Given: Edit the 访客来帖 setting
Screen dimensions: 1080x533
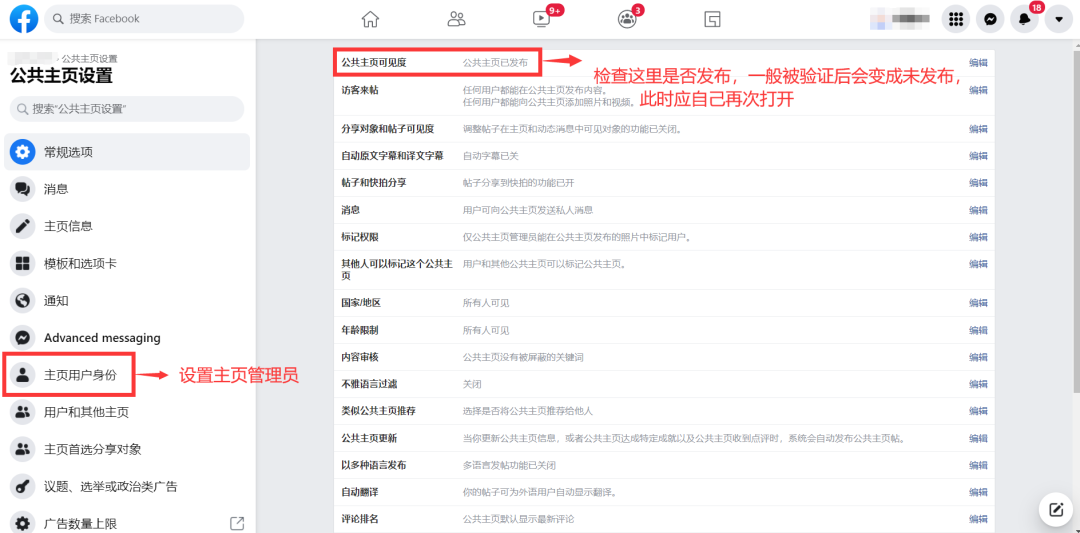Looking at the screenshot, I should [x=978, y=90].
